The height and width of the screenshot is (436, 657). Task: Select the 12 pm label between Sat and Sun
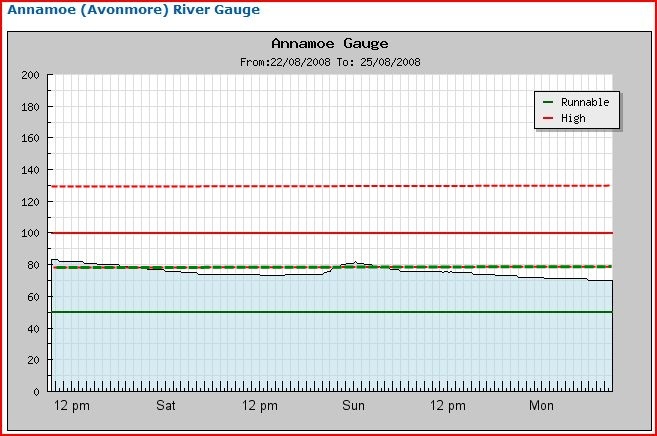pos(260,405)
